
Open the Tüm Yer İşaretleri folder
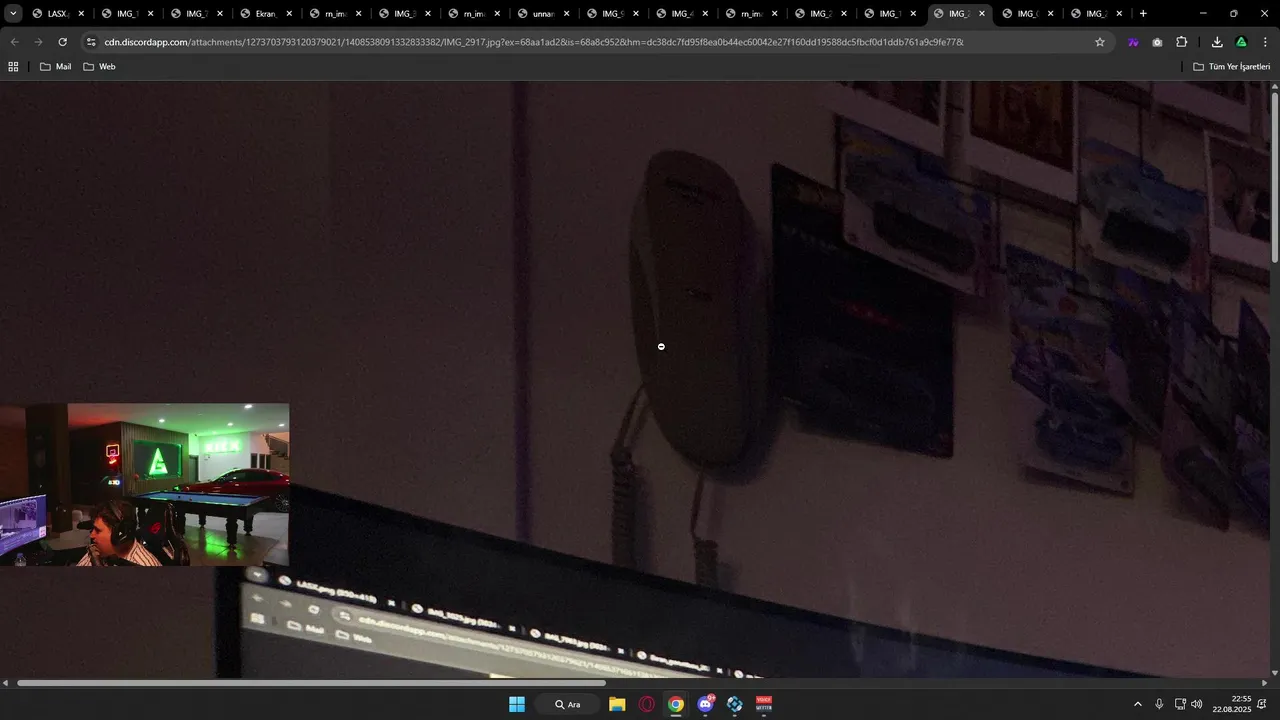[x=1232, y=66]
